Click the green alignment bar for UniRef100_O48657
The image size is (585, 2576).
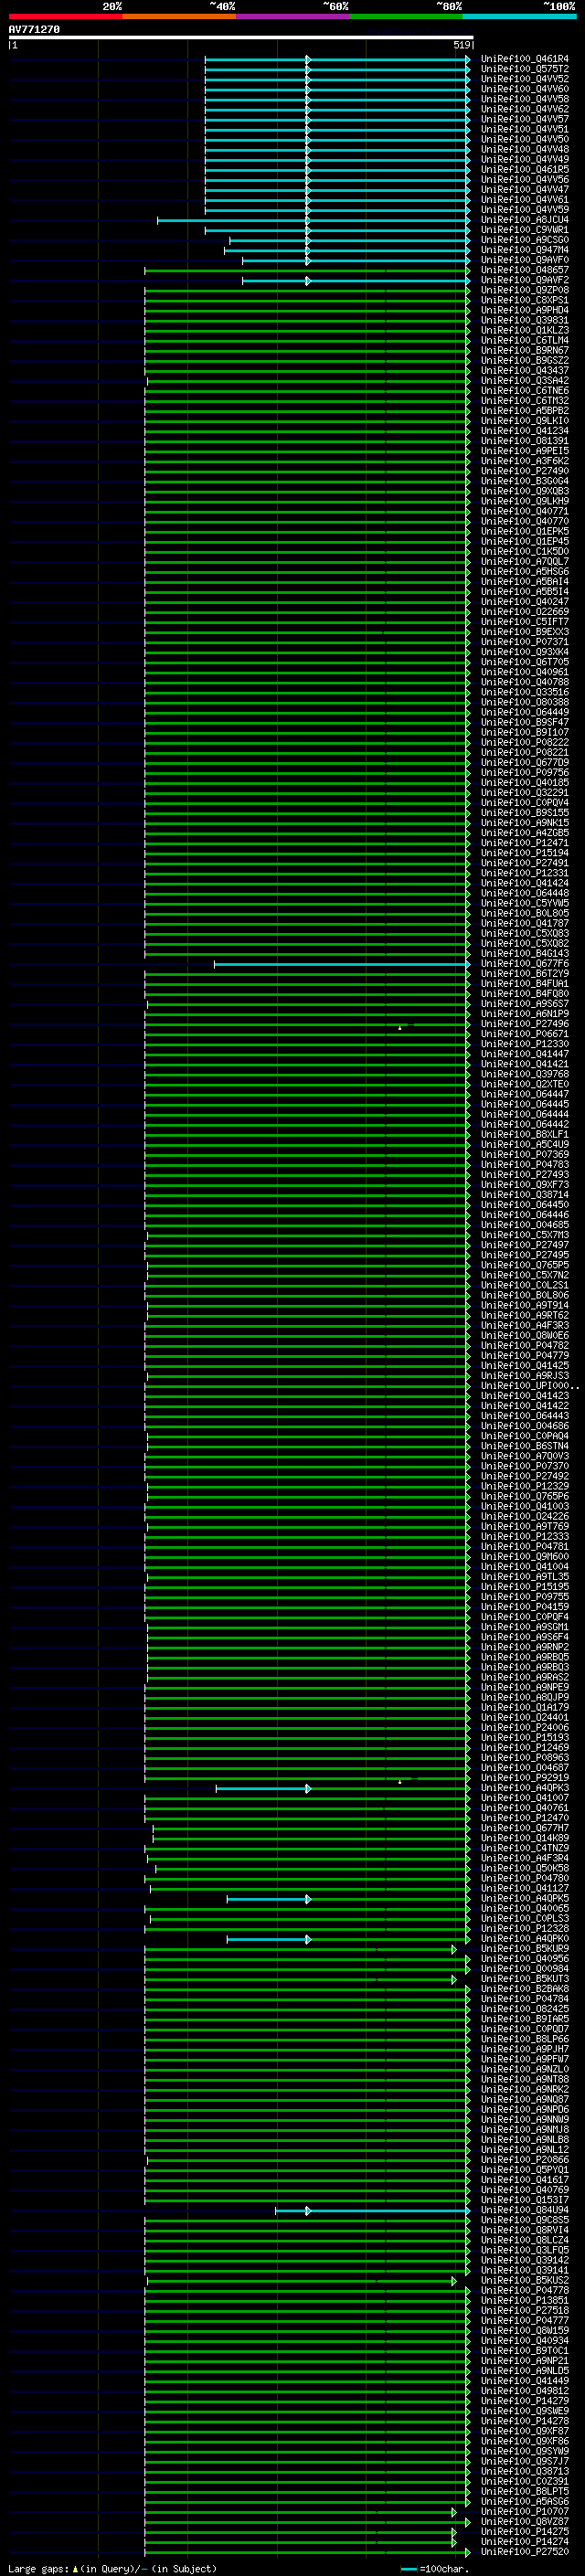[307, 270]
